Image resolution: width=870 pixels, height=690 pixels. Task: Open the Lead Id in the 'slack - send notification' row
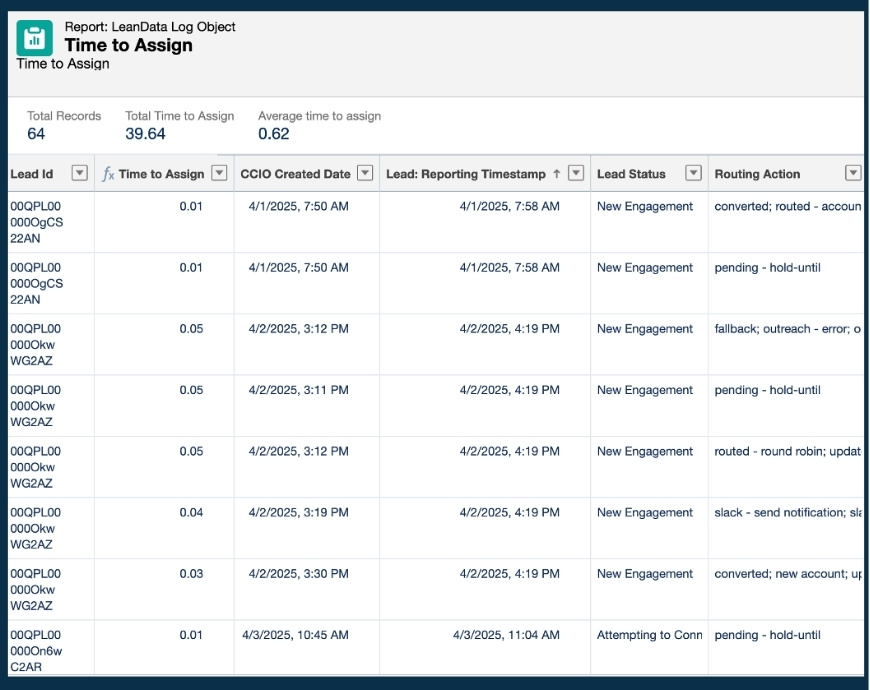click(x=36, y=528)
